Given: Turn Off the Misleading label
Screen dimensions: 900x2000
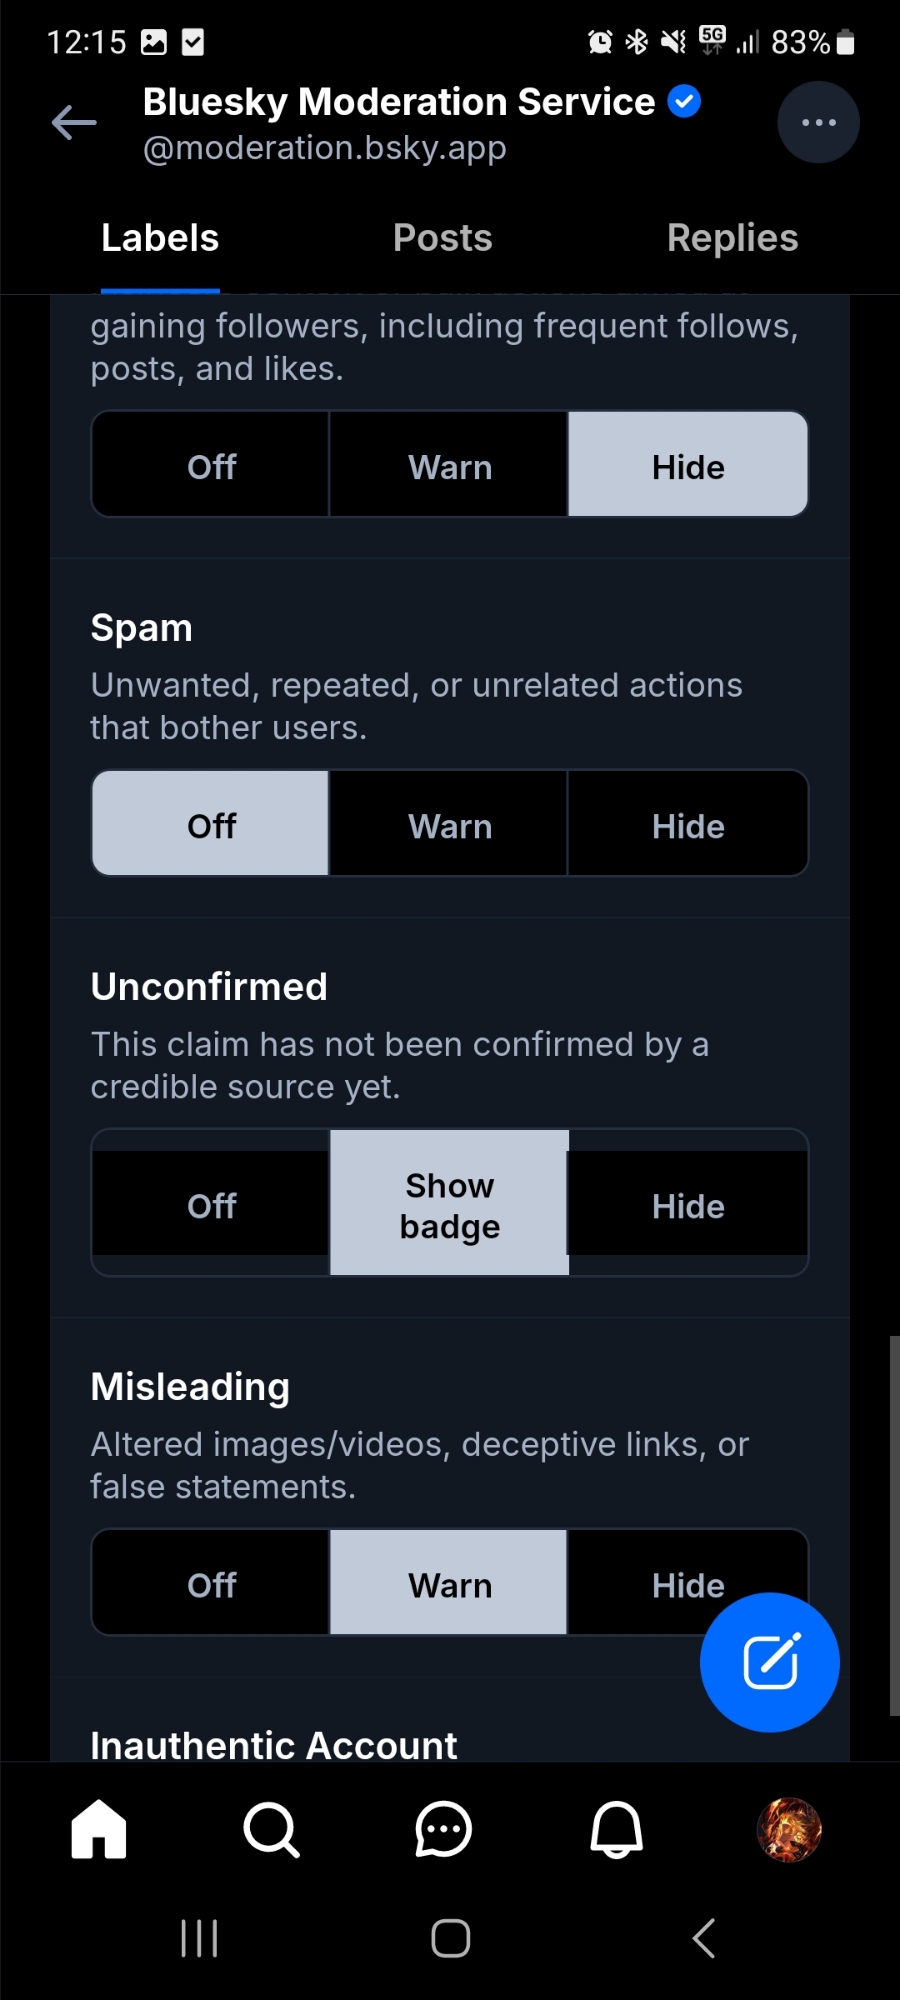Looking at the screenshot, I should [211, 1585].
